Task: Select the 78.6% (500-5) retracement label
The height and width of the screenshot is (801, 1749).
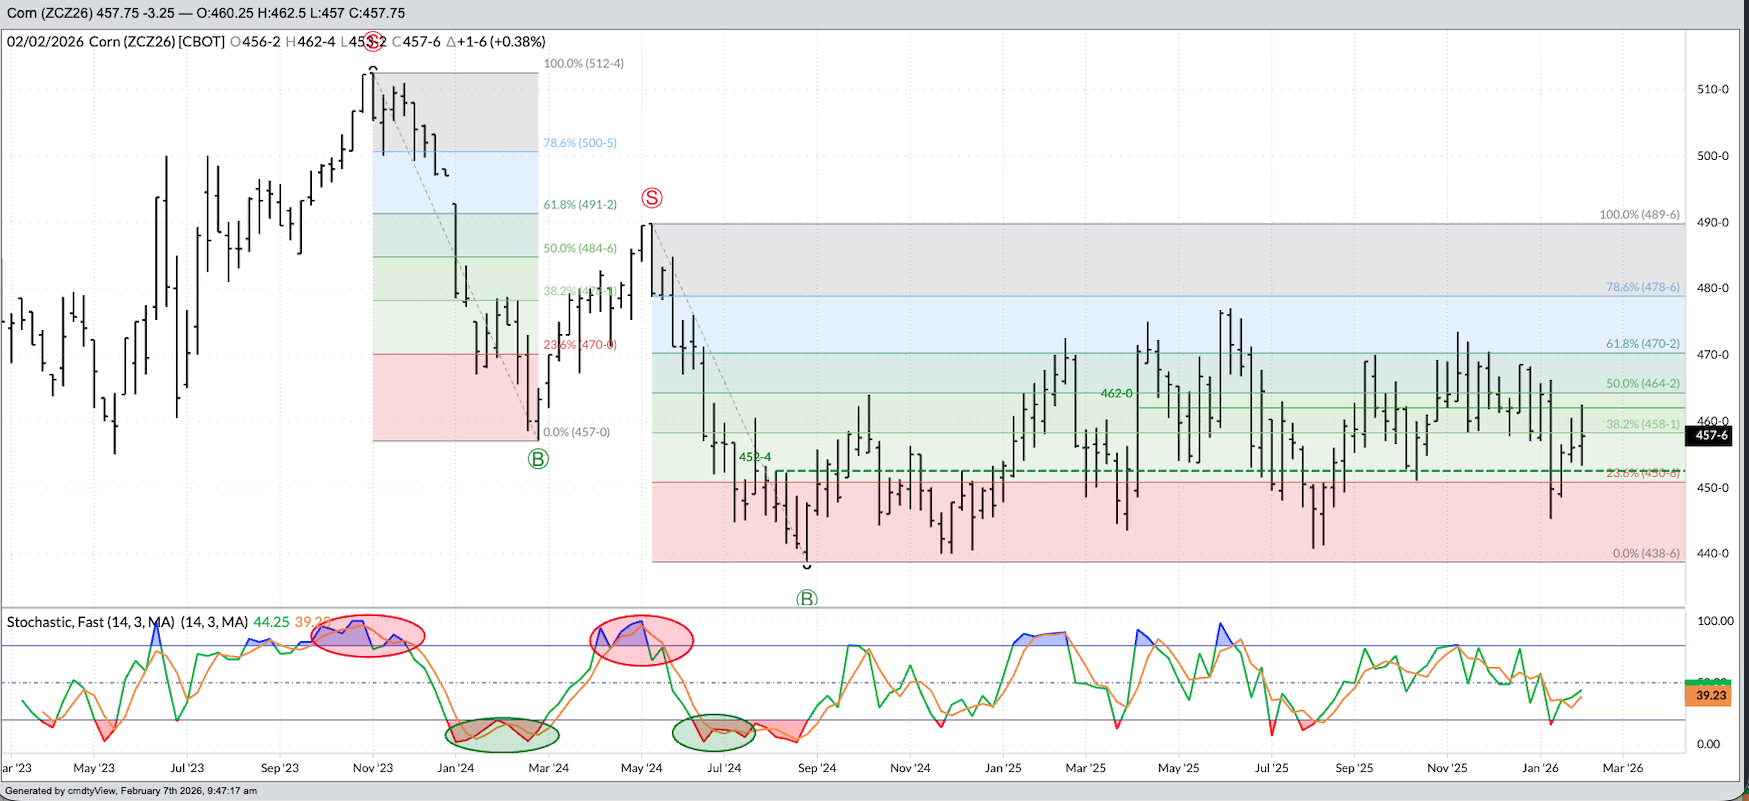Action: tap(580, 143)
